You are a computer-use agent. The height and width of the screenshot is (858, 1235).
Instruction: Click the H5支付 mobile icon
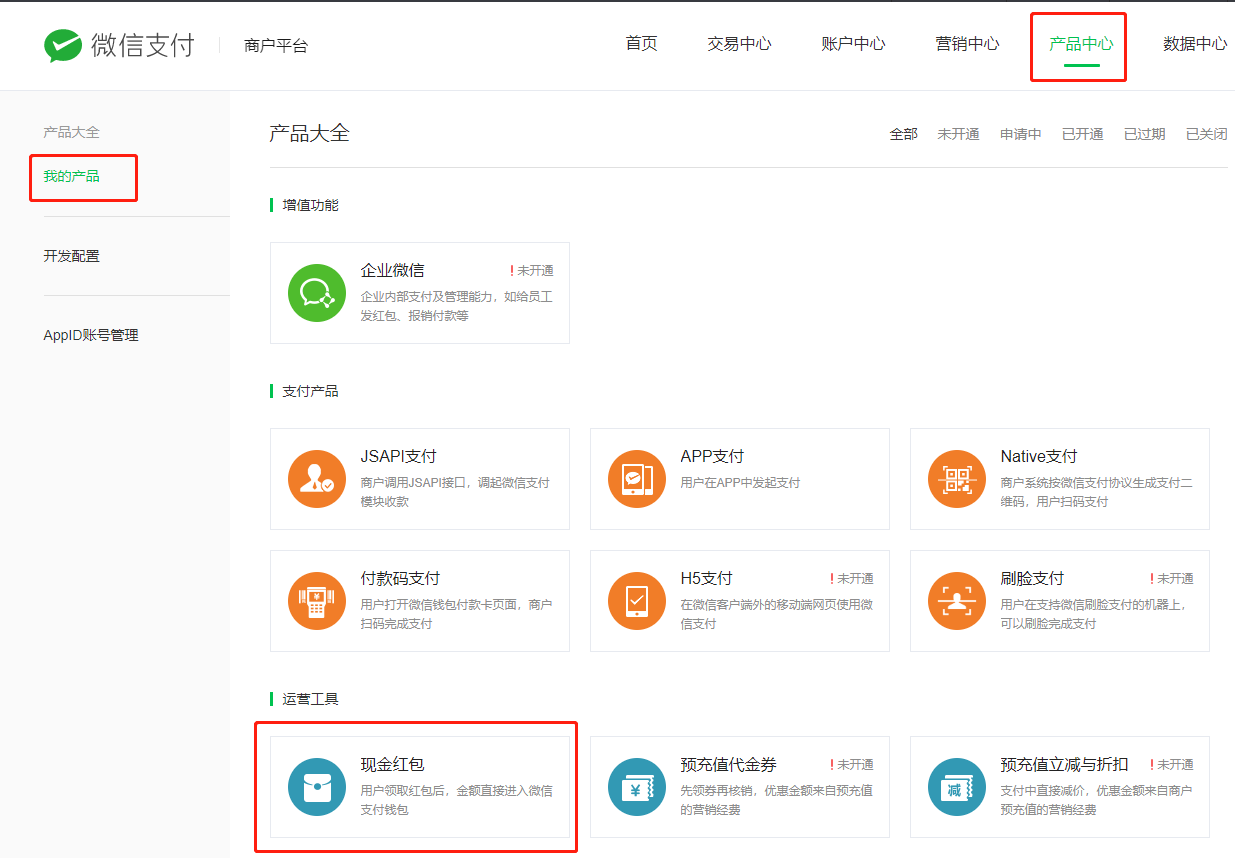click(x=637, y=601)
